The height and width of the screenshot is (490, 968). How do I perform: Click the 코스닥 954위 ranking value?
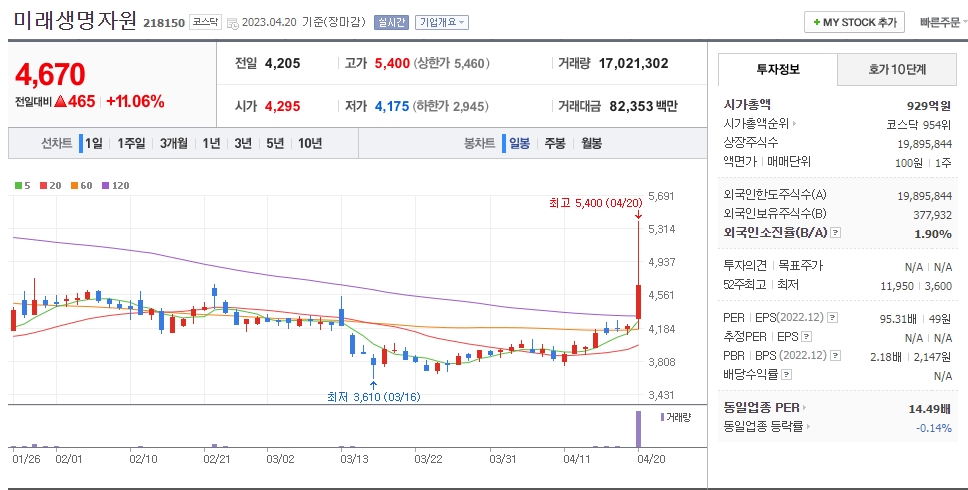[x=919, y=125]
